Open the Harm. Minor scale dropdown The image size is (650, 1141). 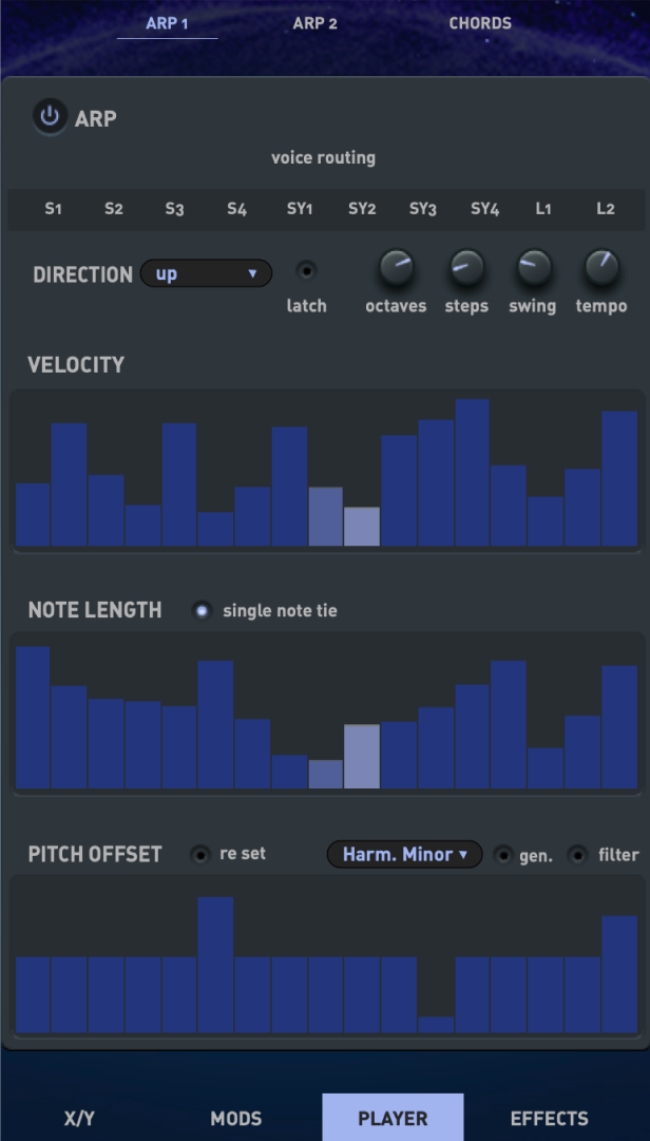(405, 854)
